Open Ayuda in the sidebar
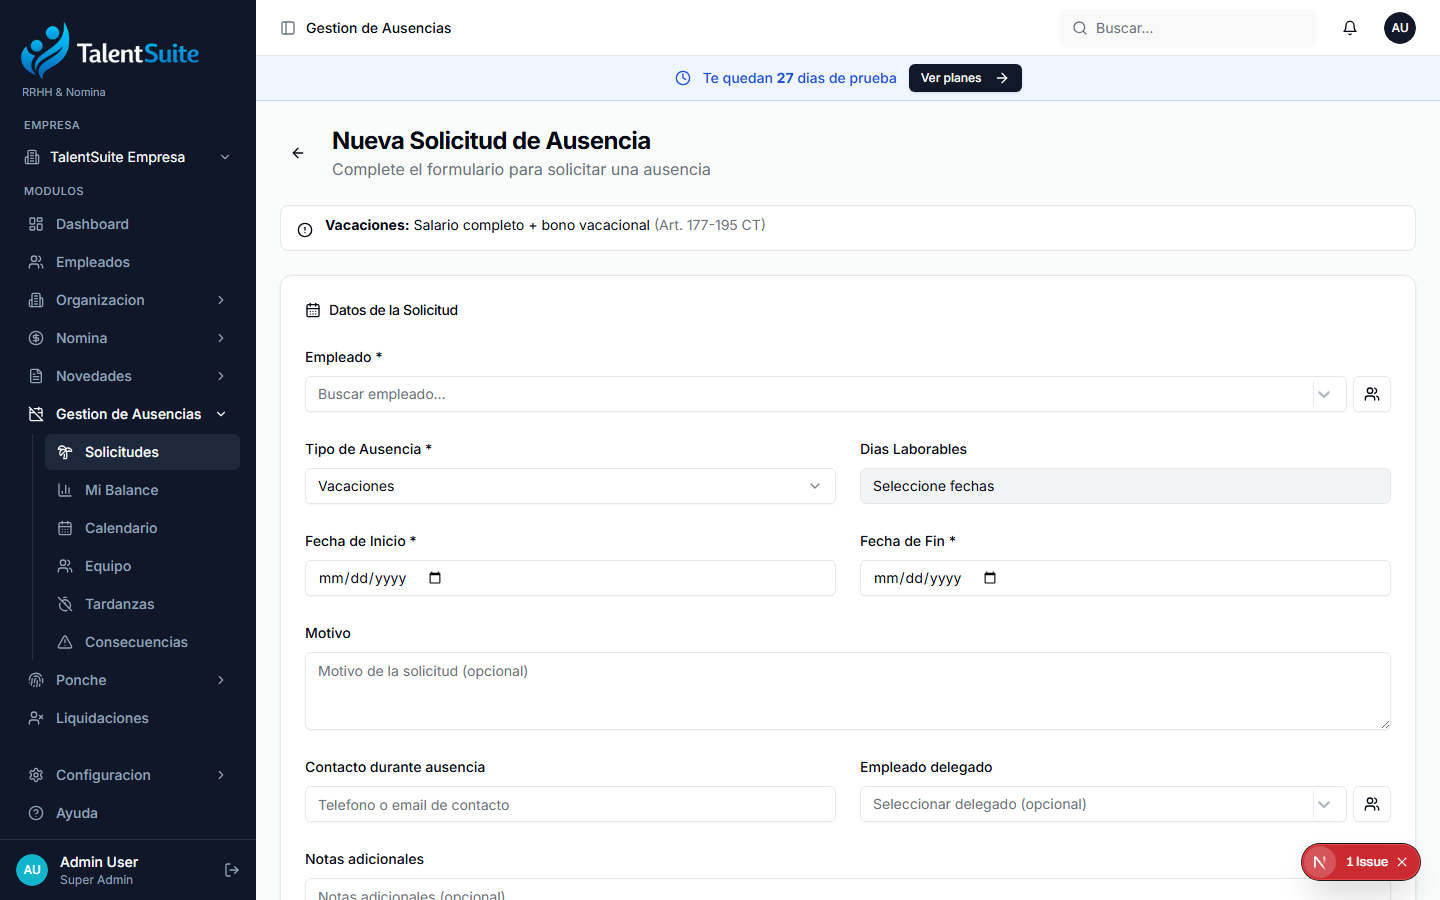Image resolution: width=1440 pixels, height=900 pixels. 128,813
